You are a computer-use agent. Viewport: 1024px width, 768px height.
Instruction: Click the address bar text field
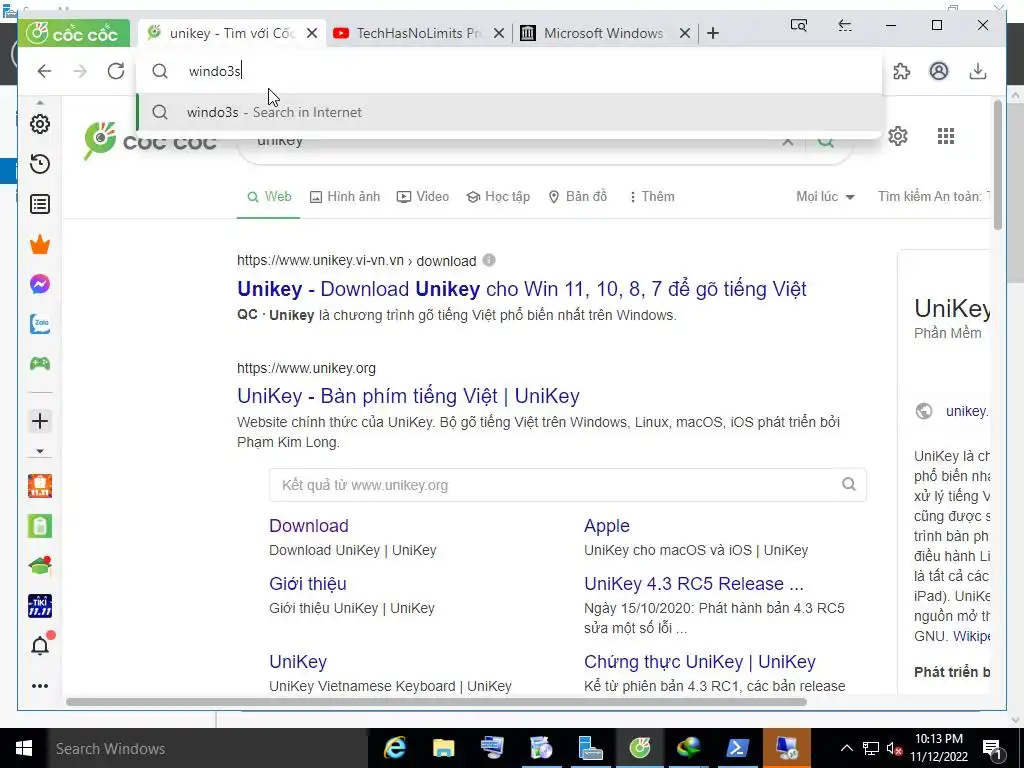pyautogui.click(x=509, y=71)
